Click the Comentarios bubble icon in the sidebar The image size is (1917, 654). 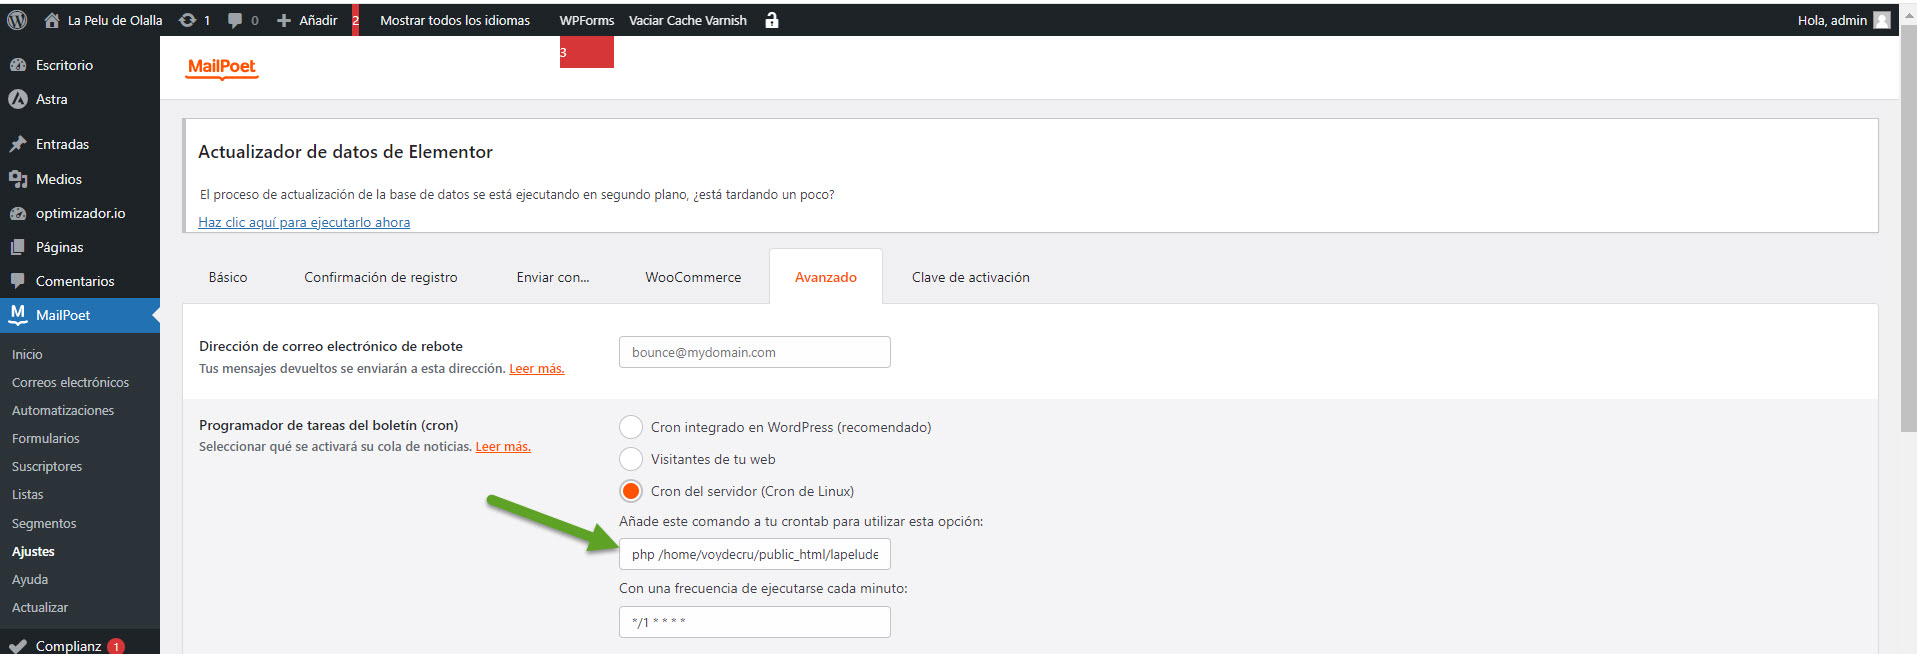point(18,281)
